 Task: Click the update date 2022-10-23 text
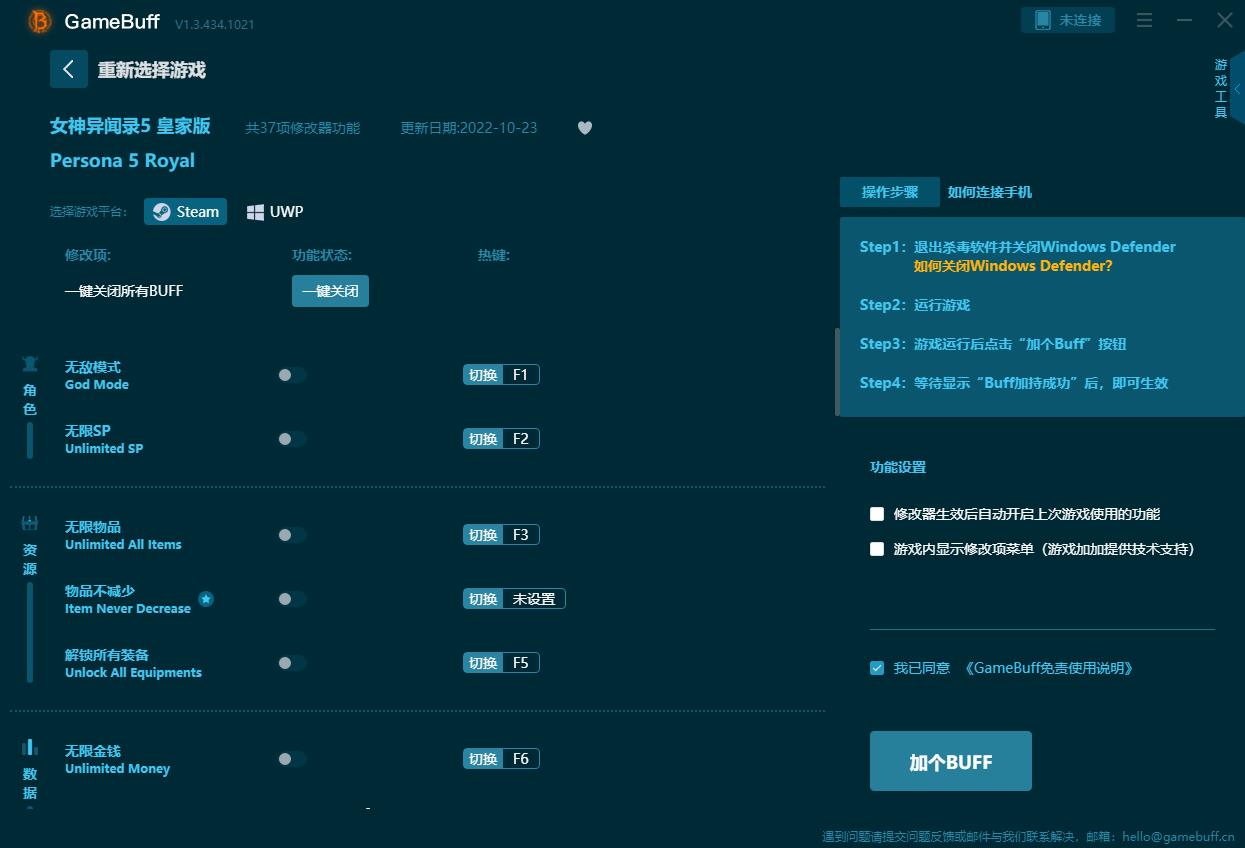(x=469, y=128)
